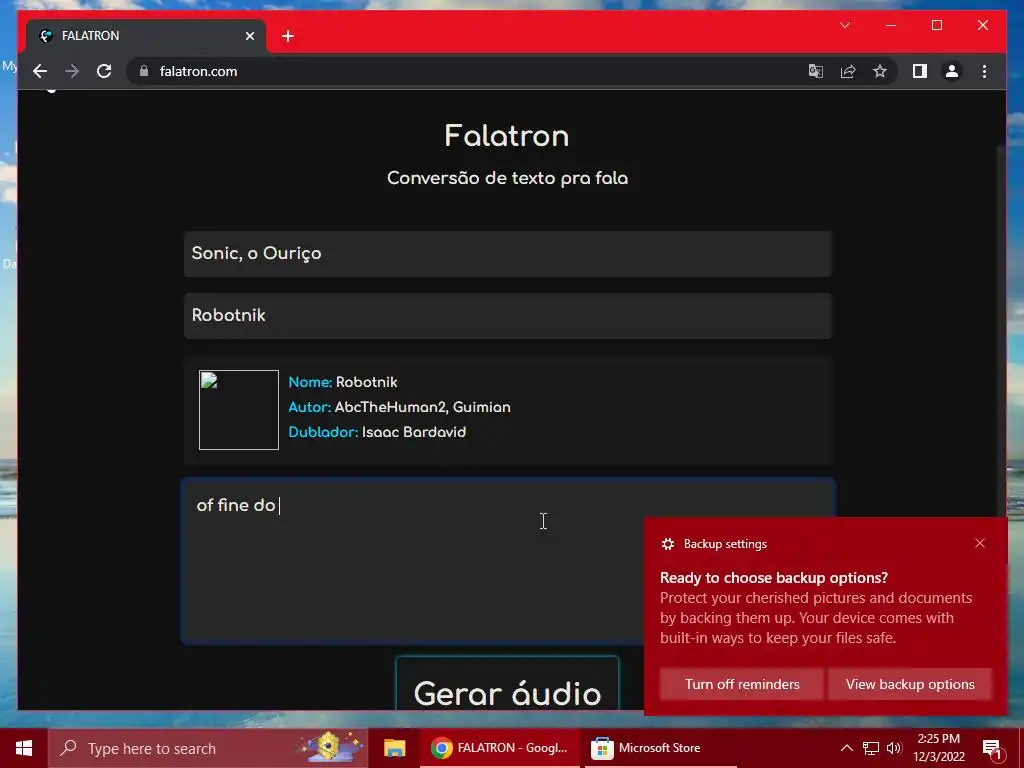Open the tab search chevron
Screen dimensions: 1024x768
[844, 25]
